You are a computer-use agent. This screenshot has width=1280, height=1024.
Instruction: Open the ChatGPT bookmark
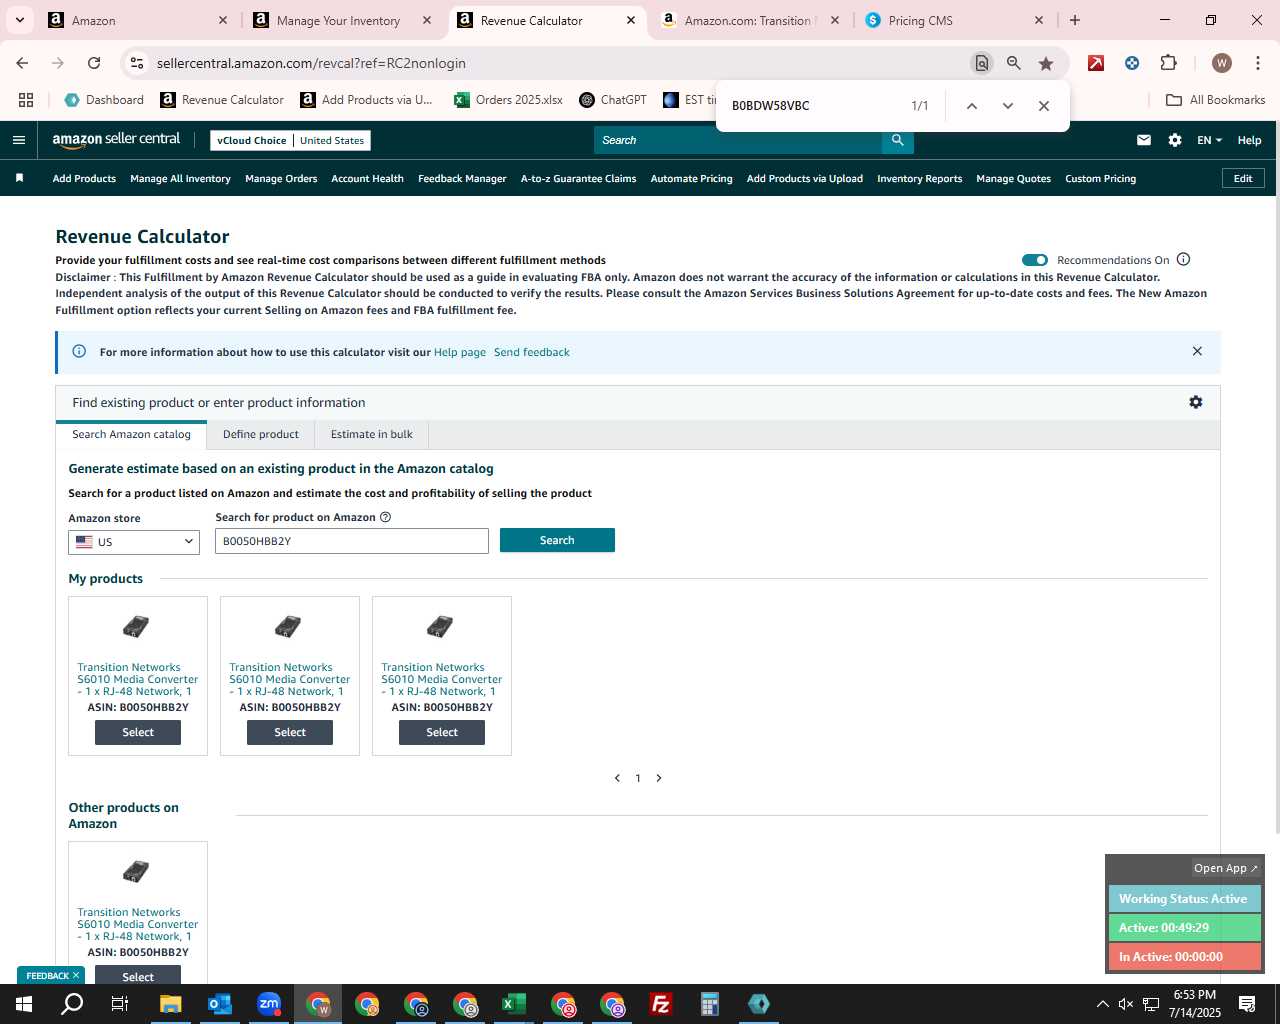click(612, 100)
